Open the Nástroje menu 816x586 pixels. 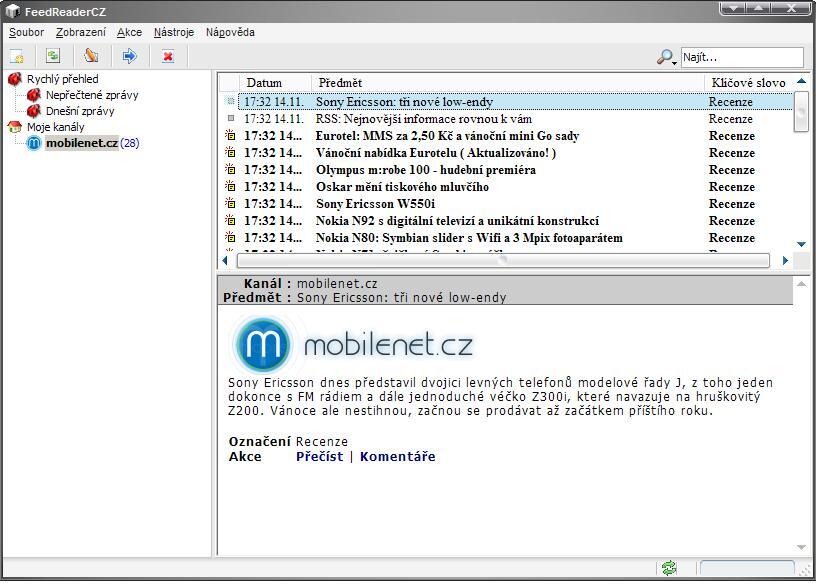(x=174, y=32)
